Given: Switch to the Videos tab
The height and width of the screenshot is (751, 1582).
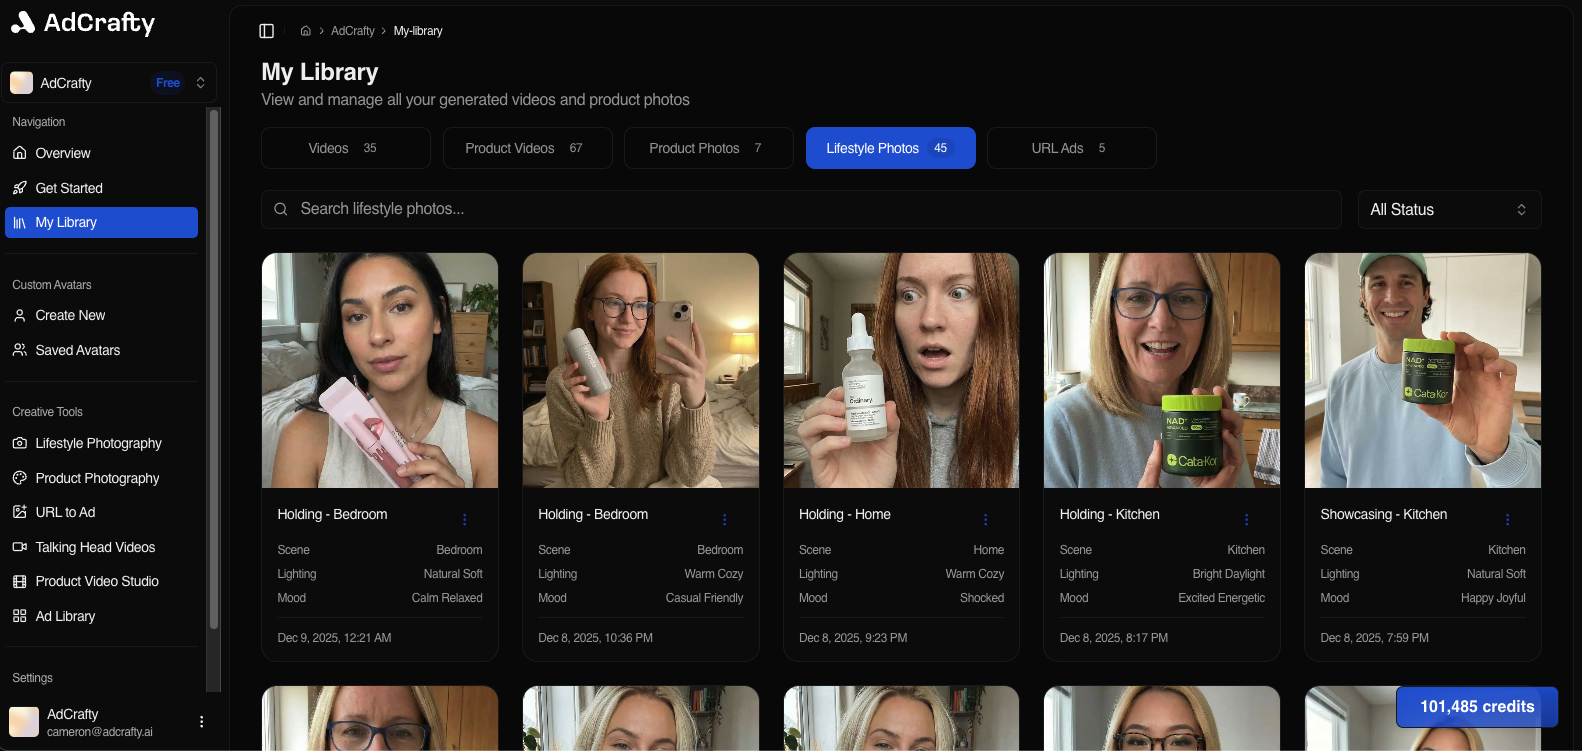Looking at the screenshot, I should 346,148.
